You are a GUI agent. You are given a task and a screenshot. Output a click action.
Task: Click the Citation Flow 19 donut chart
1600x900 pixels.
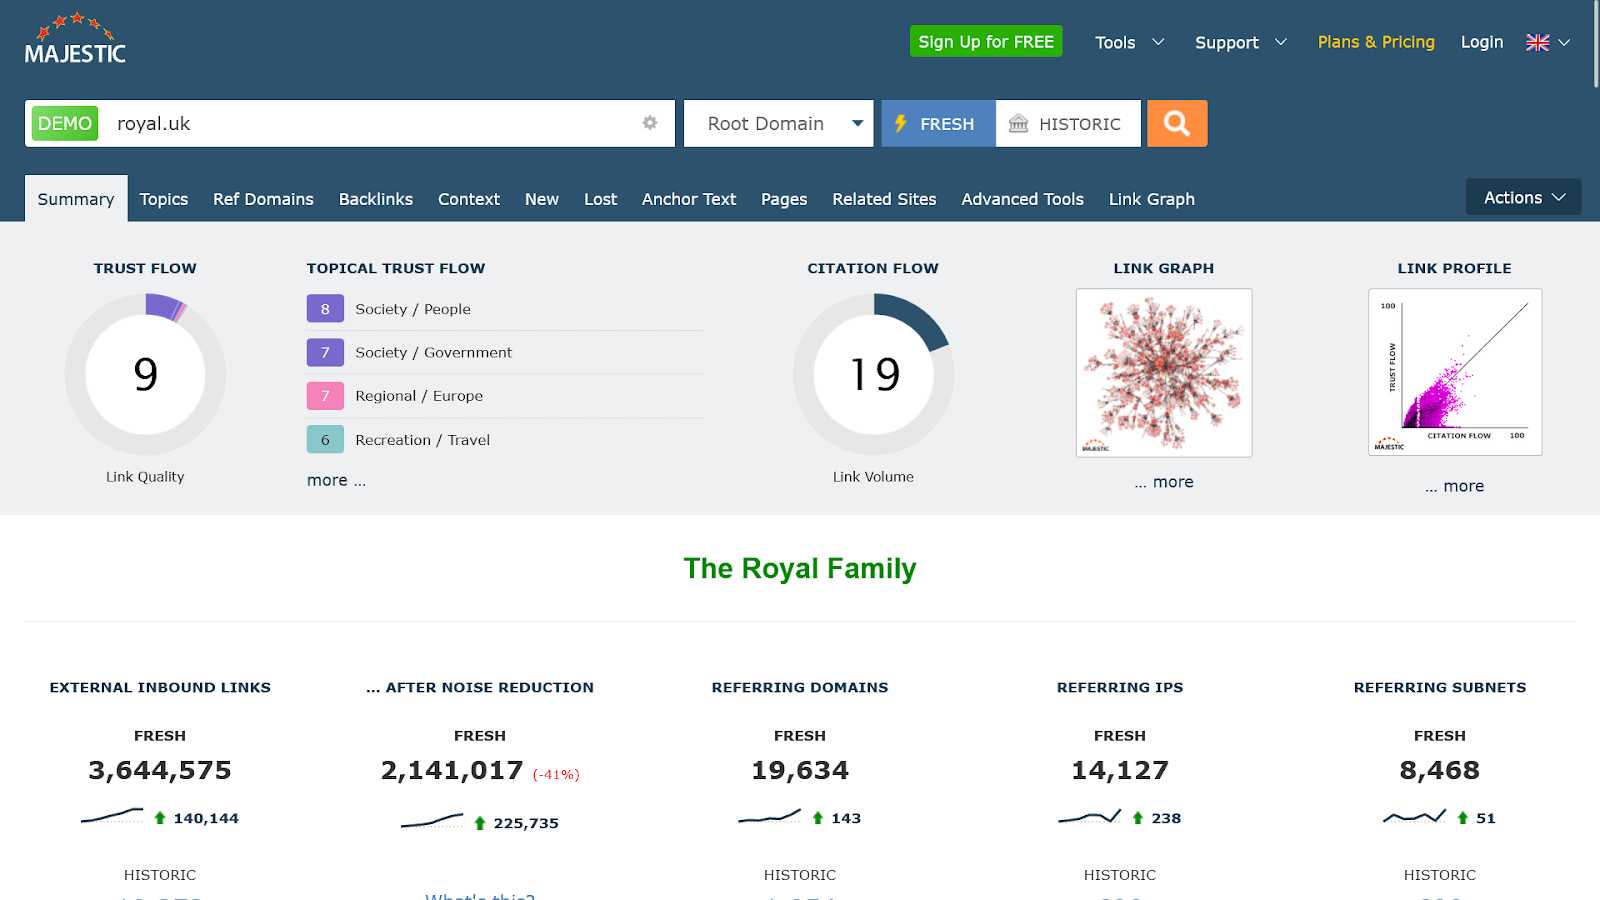pos(873,374)
